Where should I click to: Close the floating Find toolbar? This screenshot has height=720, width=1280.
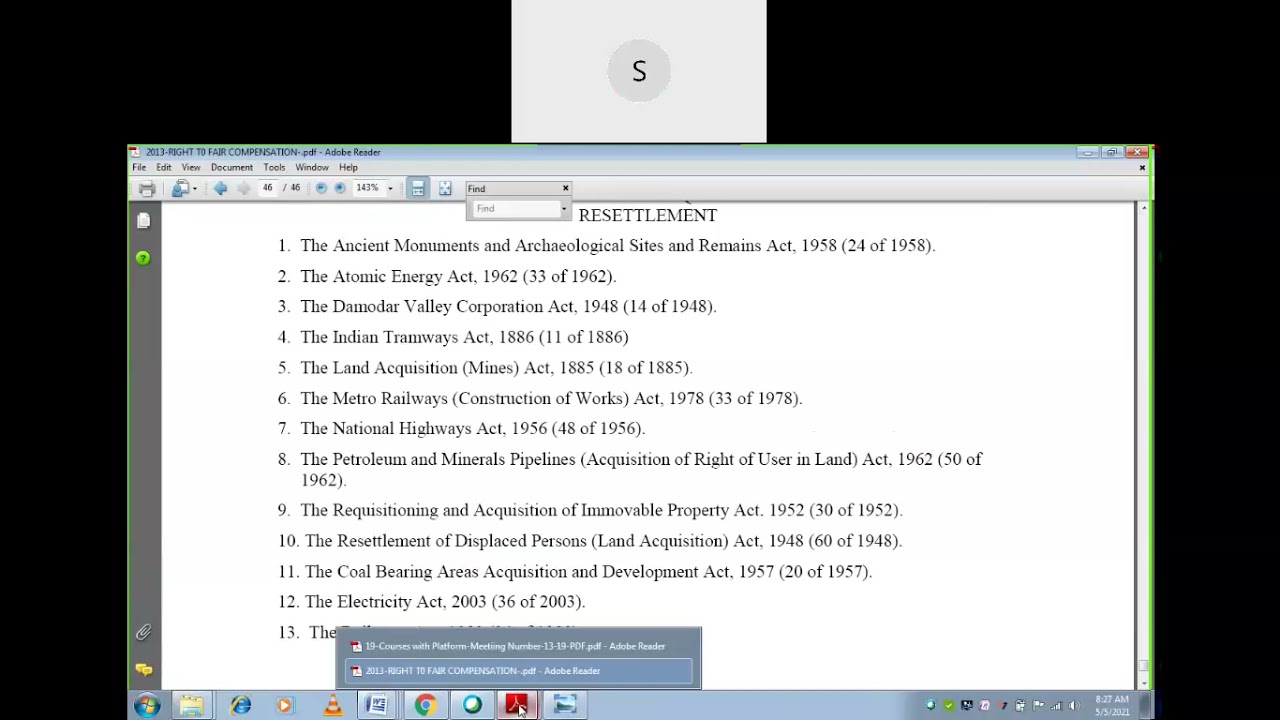tap(565, 188)
